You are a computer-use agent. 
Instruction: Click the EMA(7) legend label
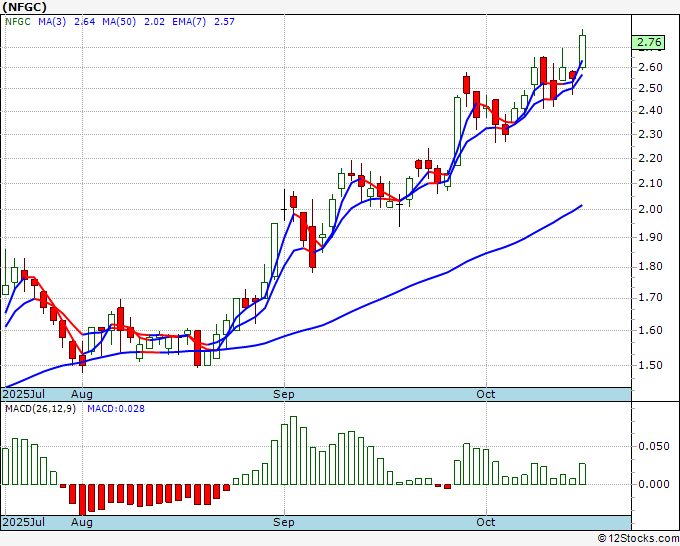[x=189, y=22]
